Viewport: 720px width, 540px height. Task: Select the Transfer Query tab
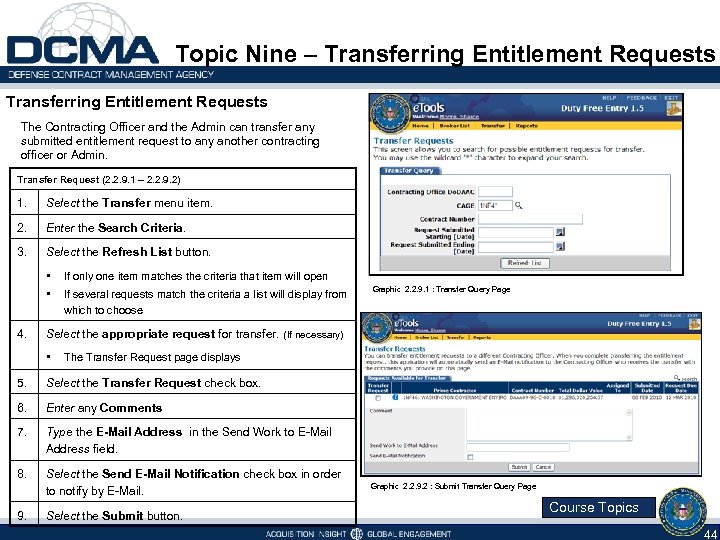[412, 171]
